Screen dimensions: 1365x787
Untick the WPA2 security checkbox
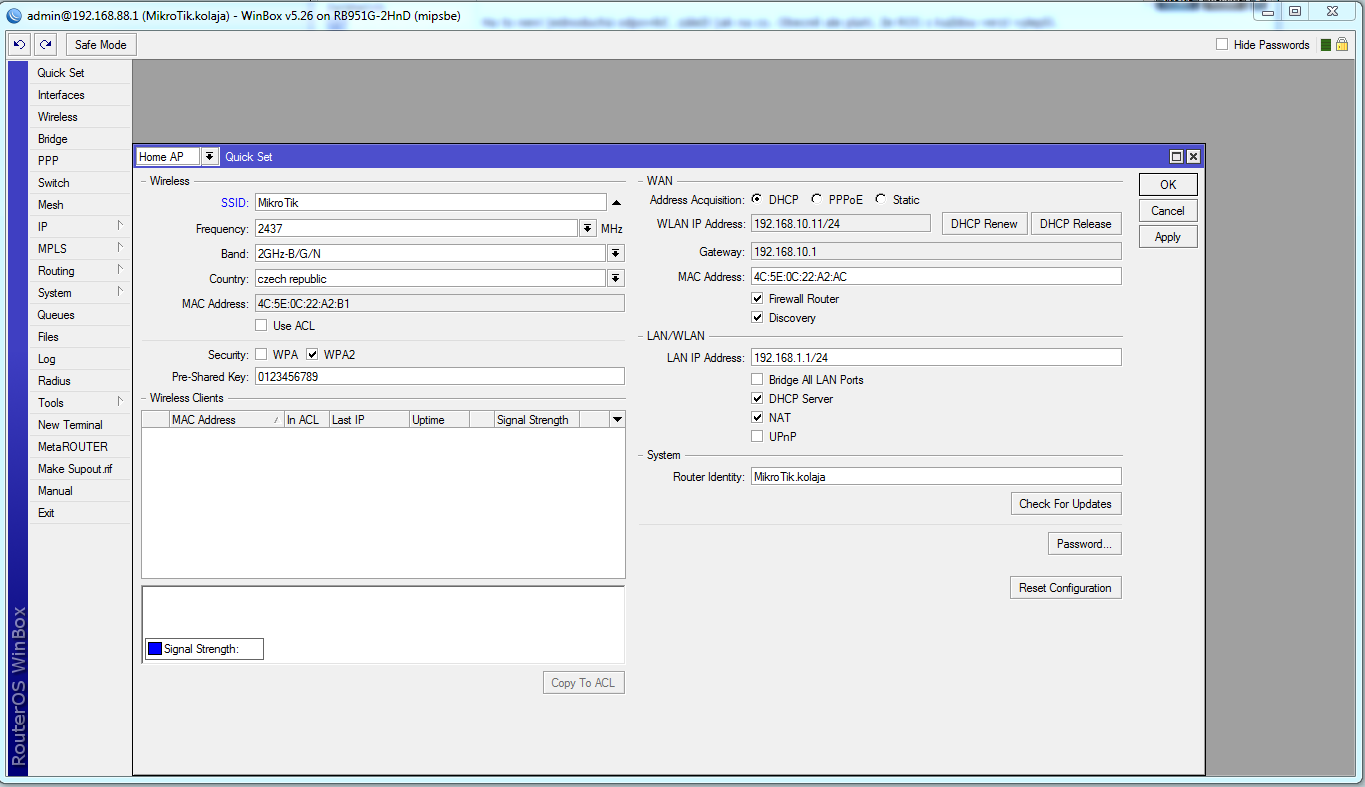pos(312,354)
